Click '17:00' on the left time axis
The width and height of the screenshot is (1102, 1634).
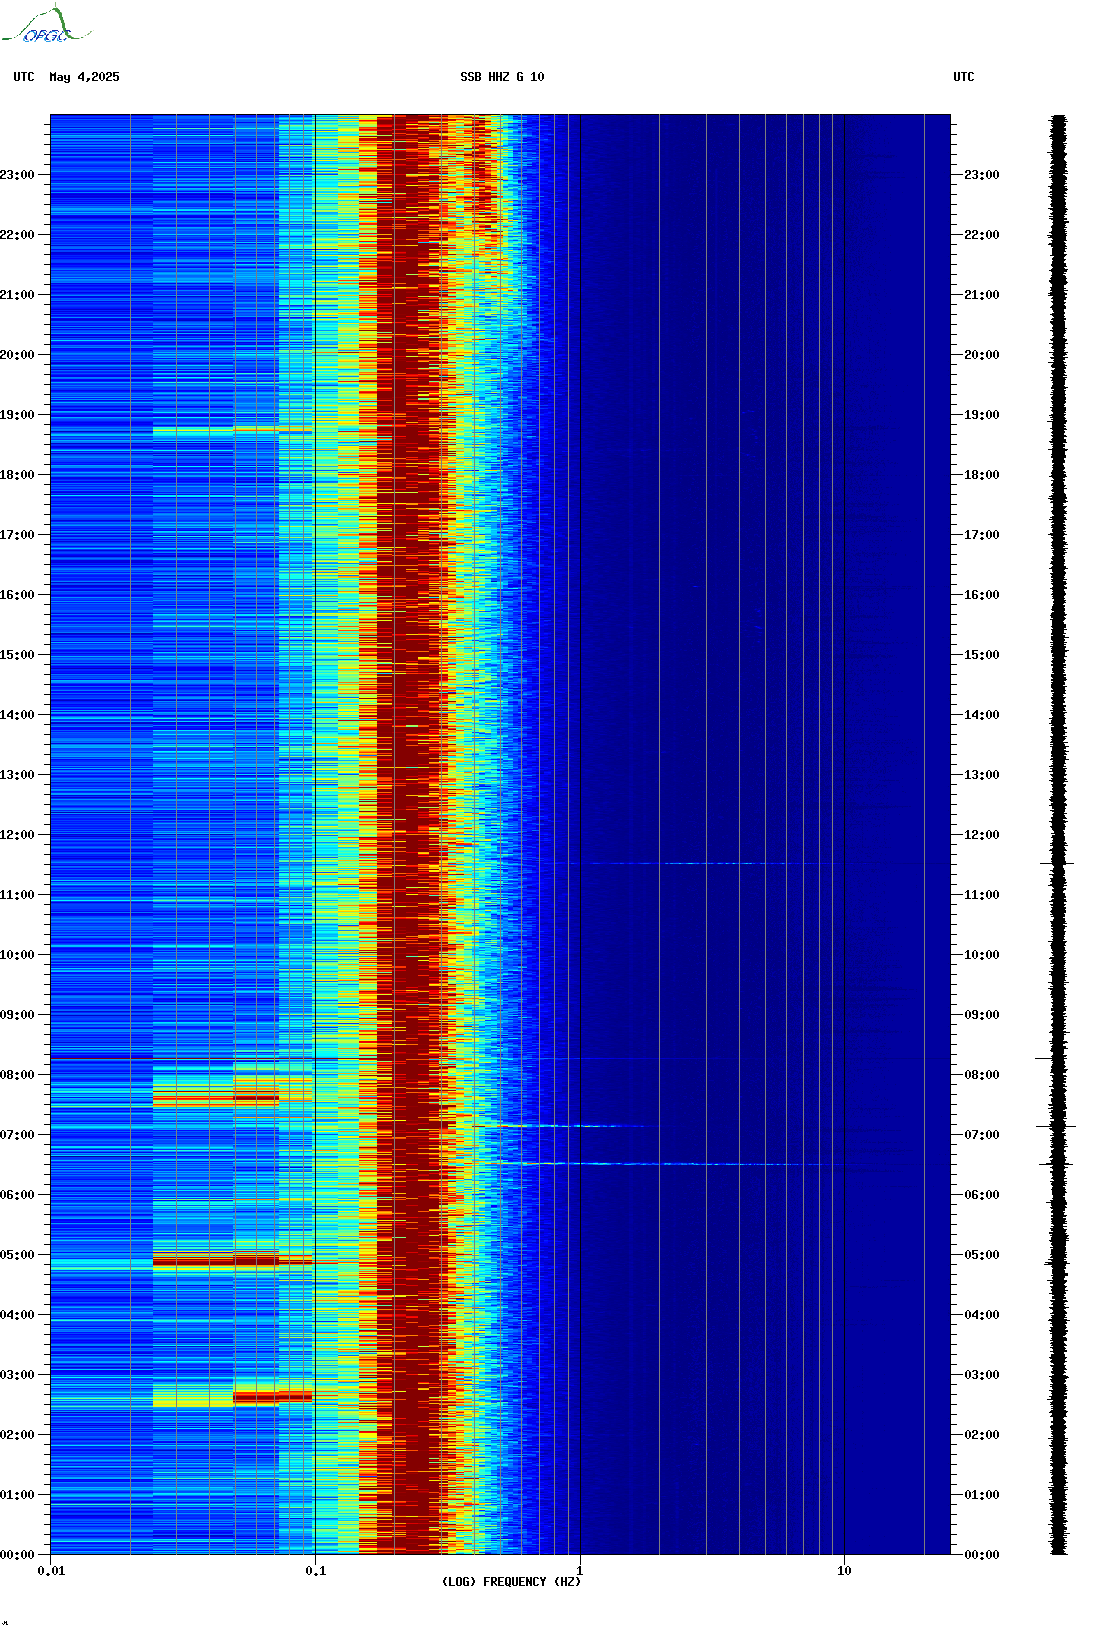point(17,535)
